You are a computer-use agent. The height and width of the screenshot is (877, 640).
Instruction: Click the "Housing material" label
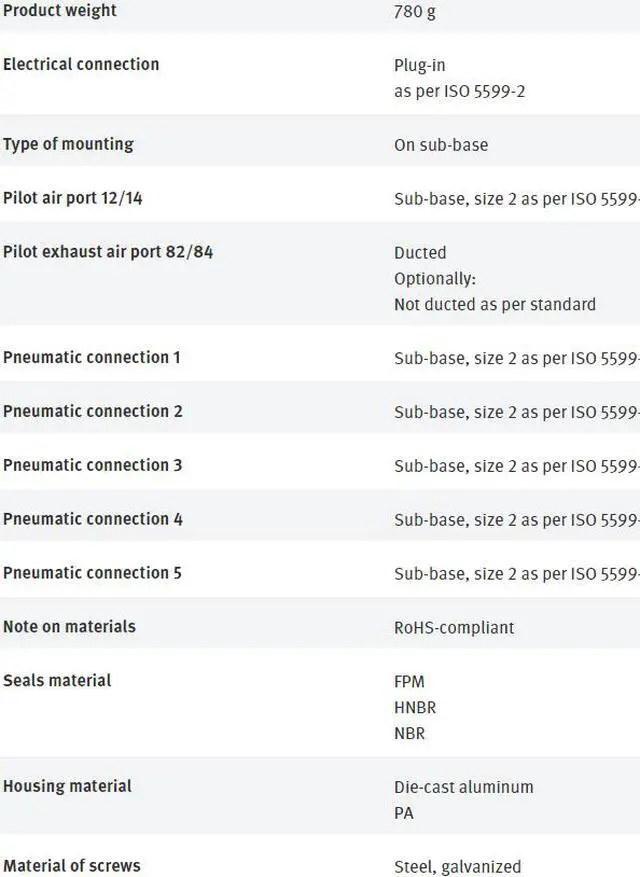pyautogui.click(x=67, y=787)
